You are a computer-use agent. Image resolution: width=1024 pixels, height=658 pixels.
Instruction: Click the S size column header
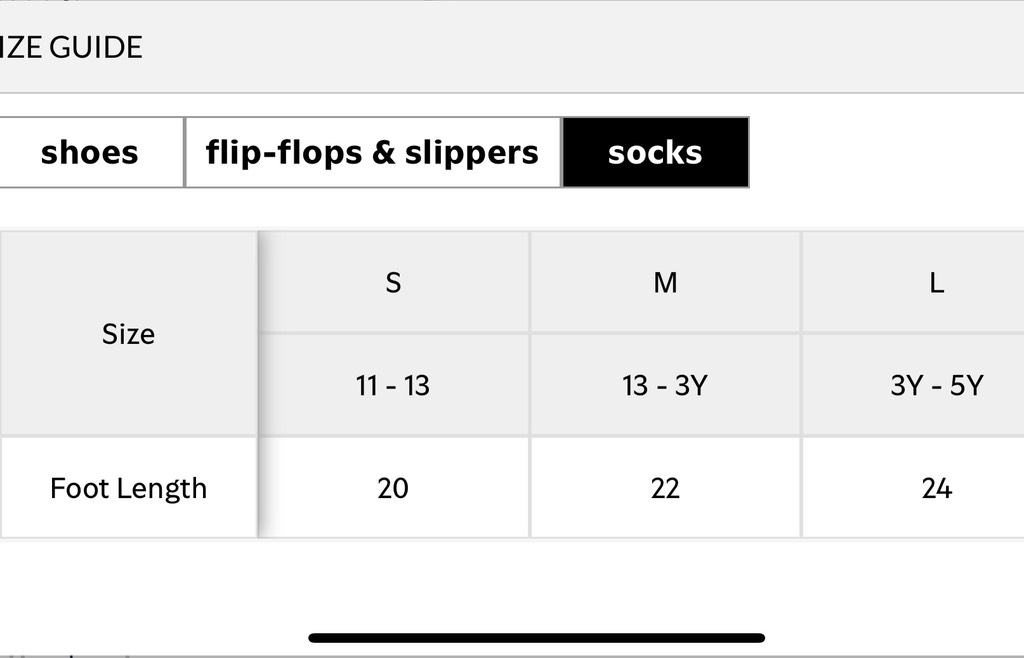click(x=393, y=283)
